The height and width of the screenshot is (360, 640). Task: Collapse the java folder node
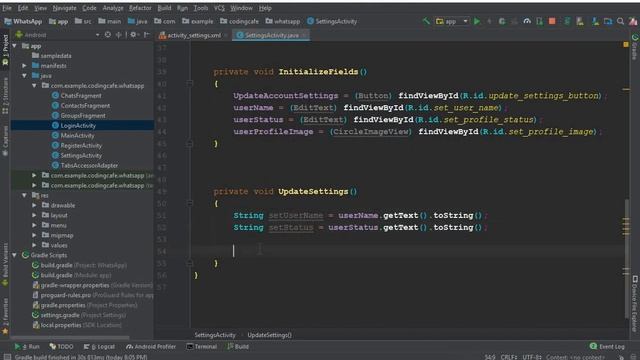[x=24, y=76]
